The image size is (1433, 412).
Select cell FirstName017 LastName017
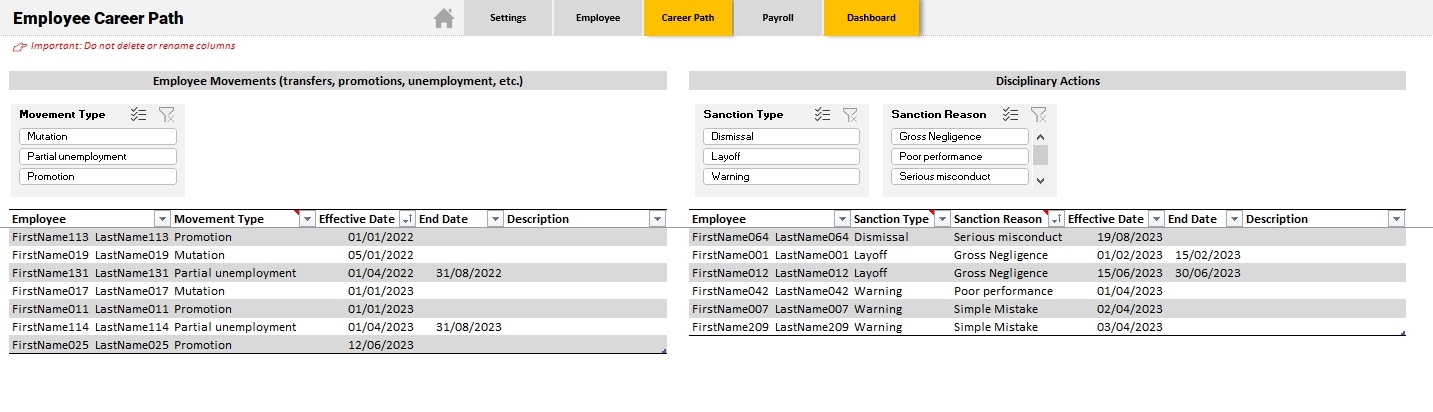coord(90,291)
